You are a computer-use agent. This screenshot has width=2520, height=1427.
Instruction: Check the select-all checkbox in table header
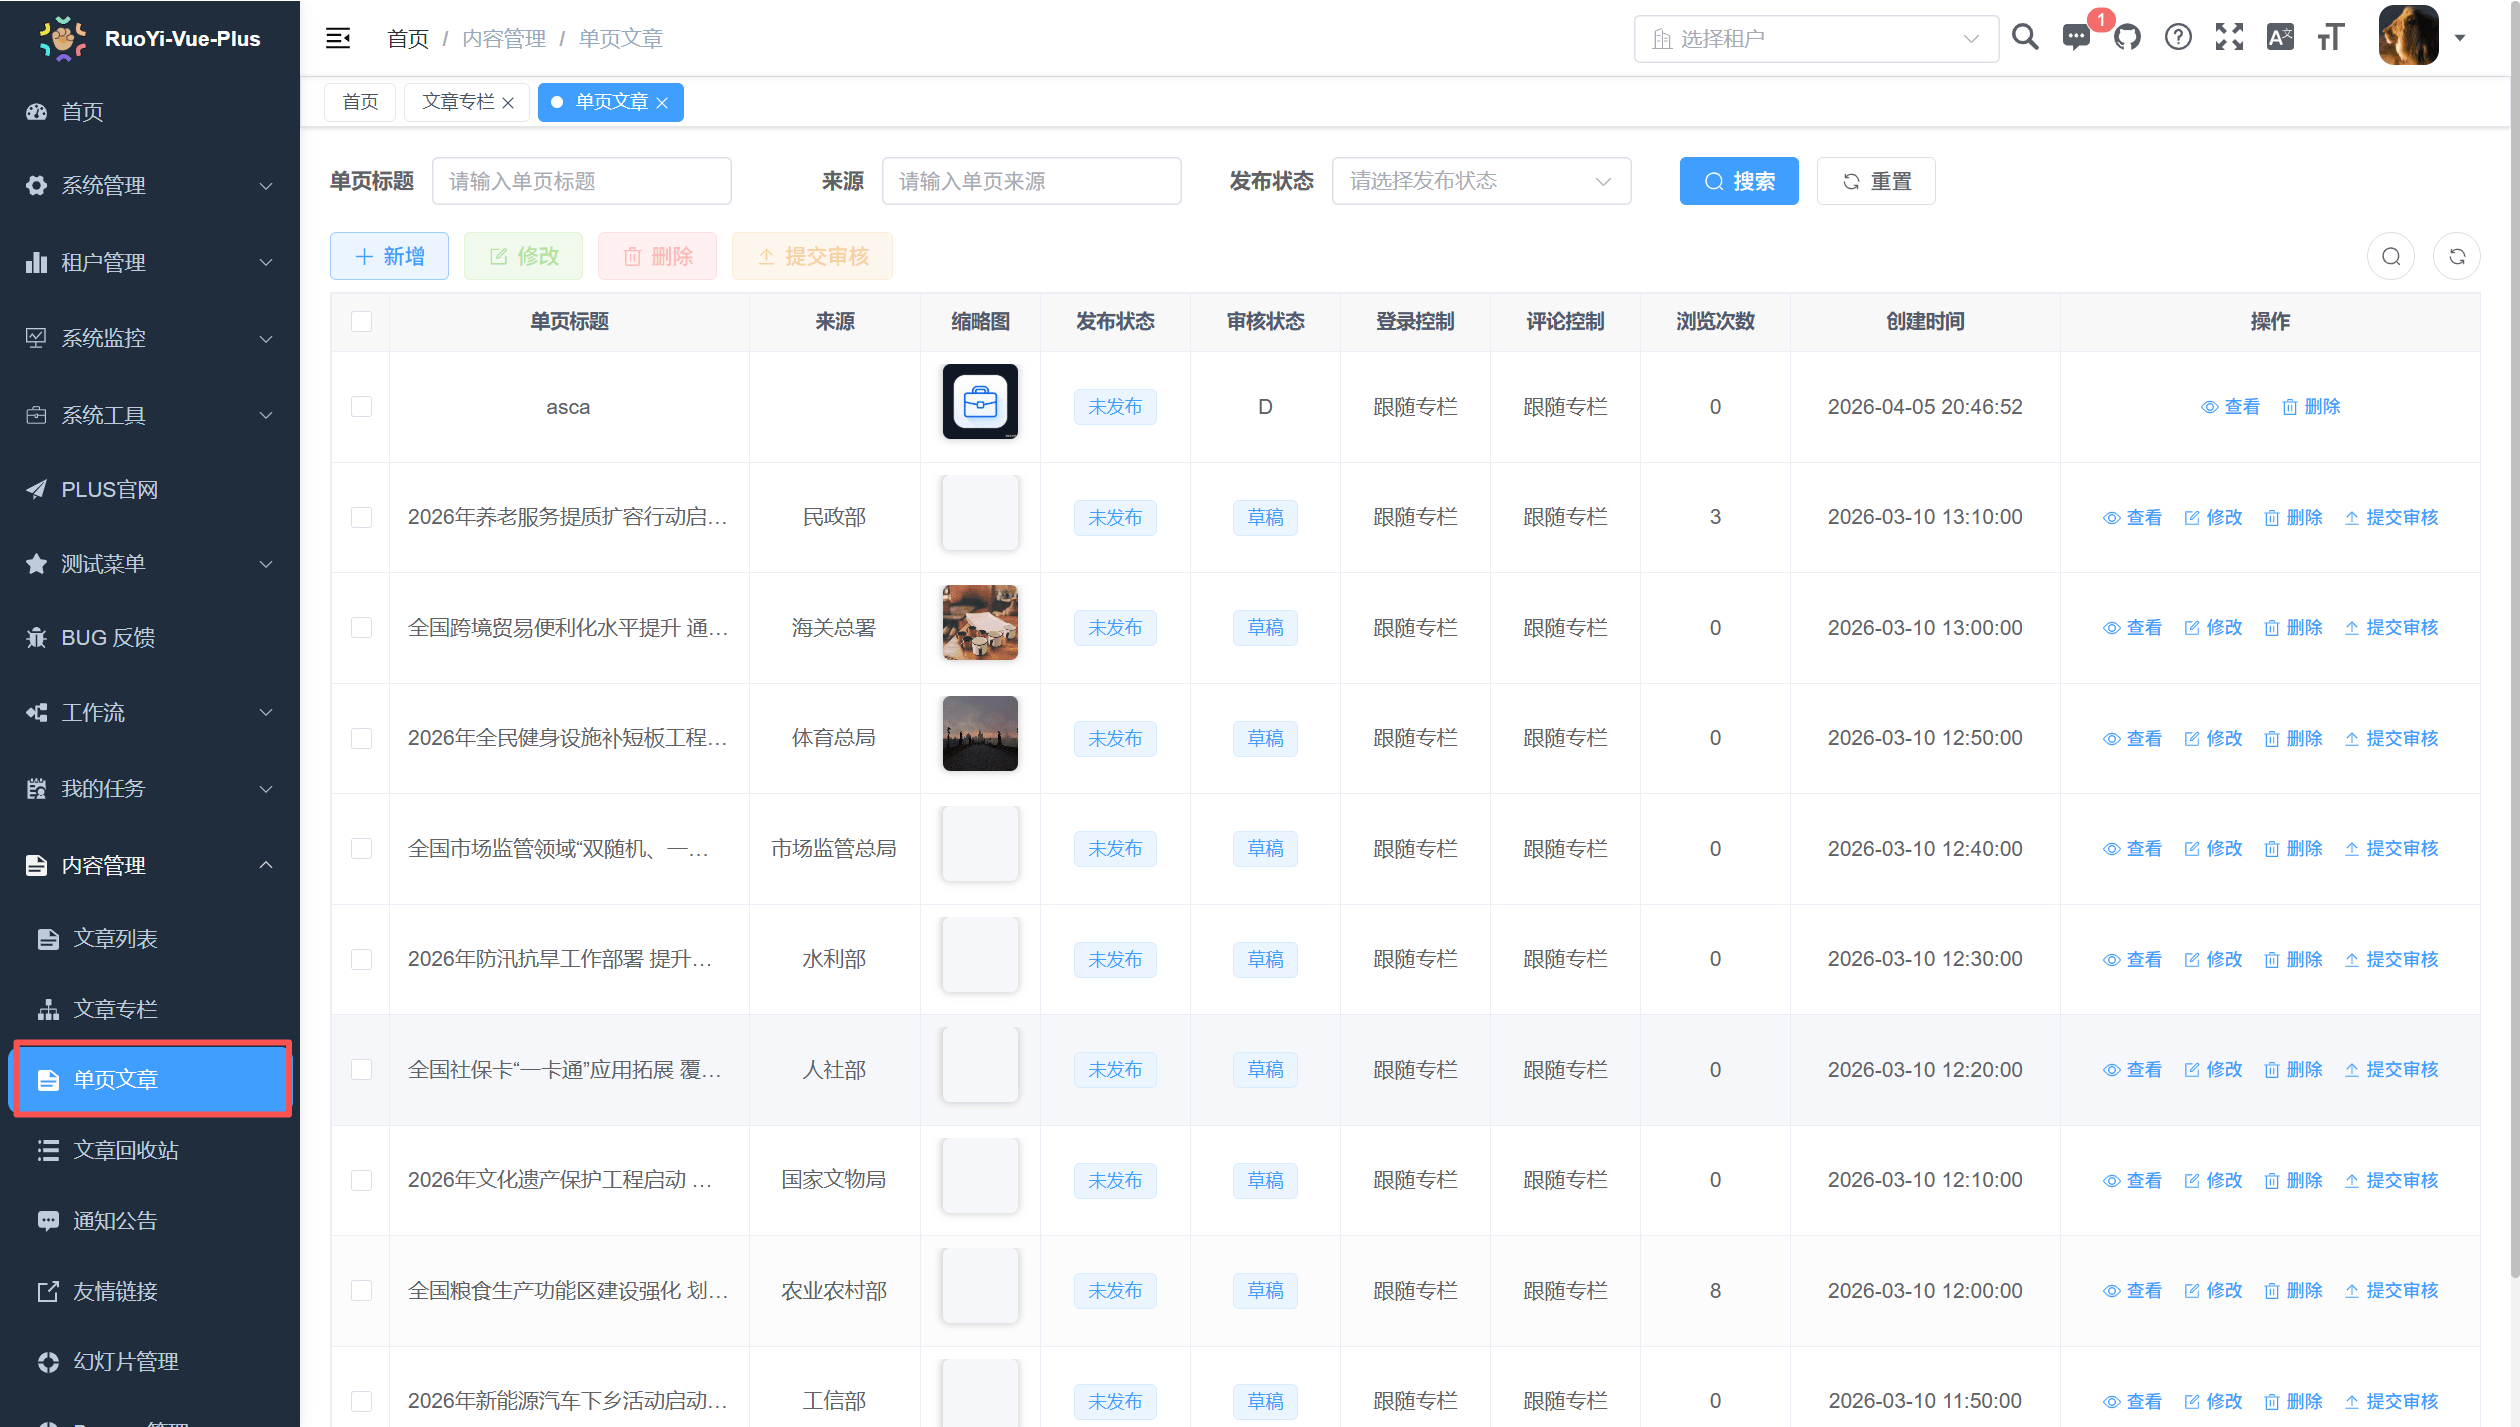coord(360,321)
